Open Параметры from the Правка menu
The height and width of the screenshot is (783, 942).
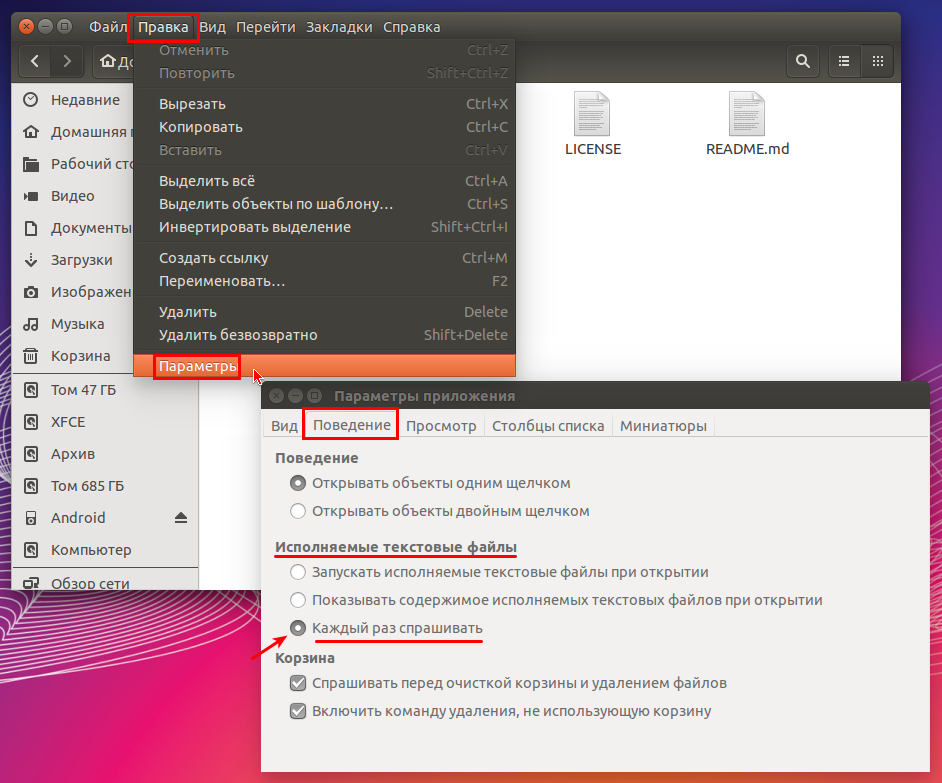pos(324,365)
